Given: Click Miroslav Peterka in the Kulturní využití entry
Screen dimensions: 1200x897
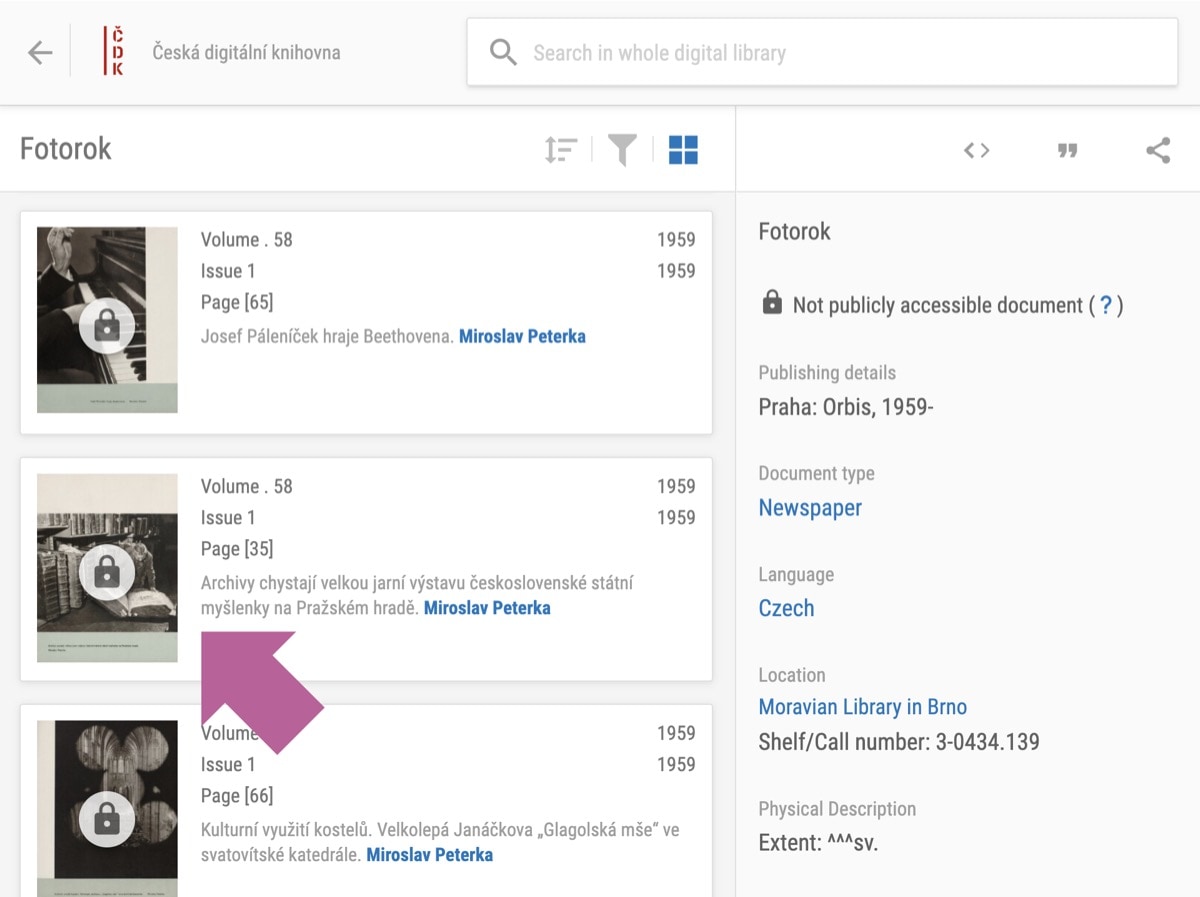Looking at the screenshot, I should [x=429, y=854].
